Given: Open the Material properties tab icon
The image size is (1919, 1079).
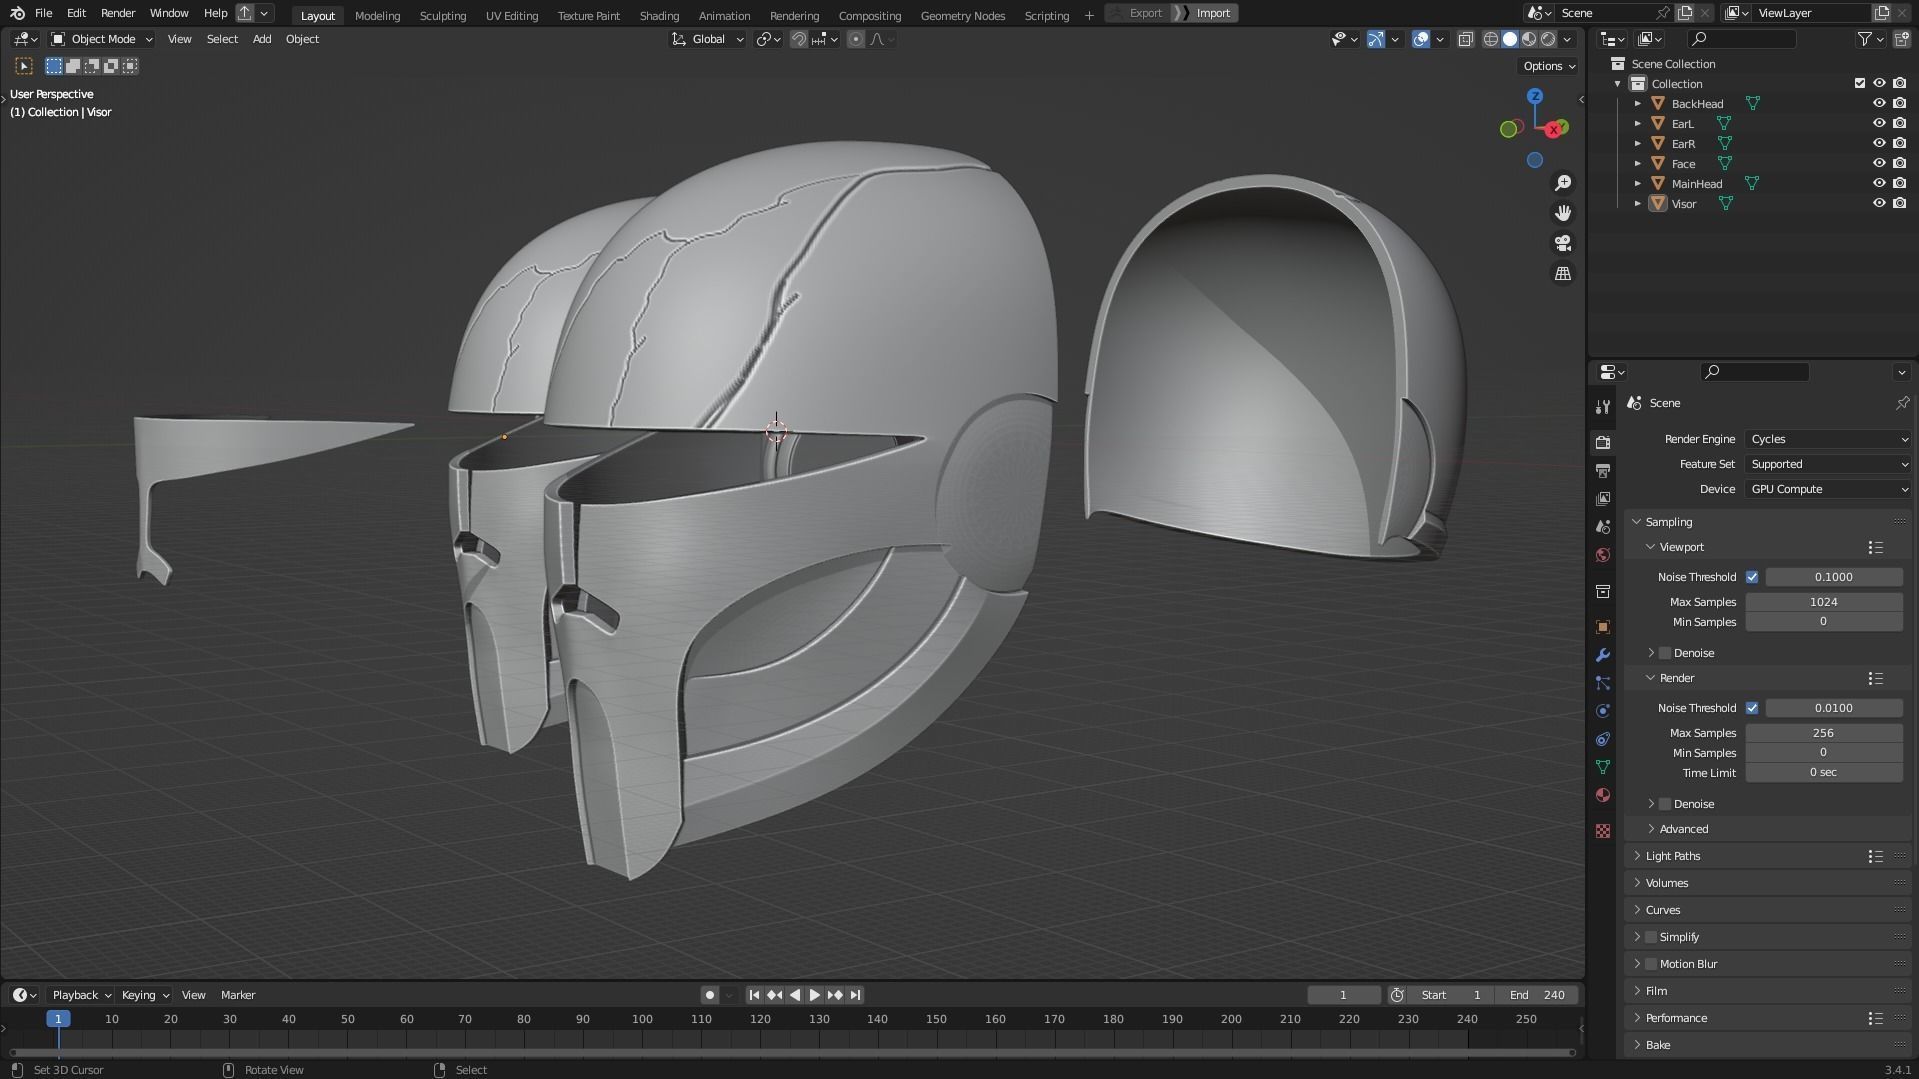Looking at the screenshot, I should [x=1603, y=795].
